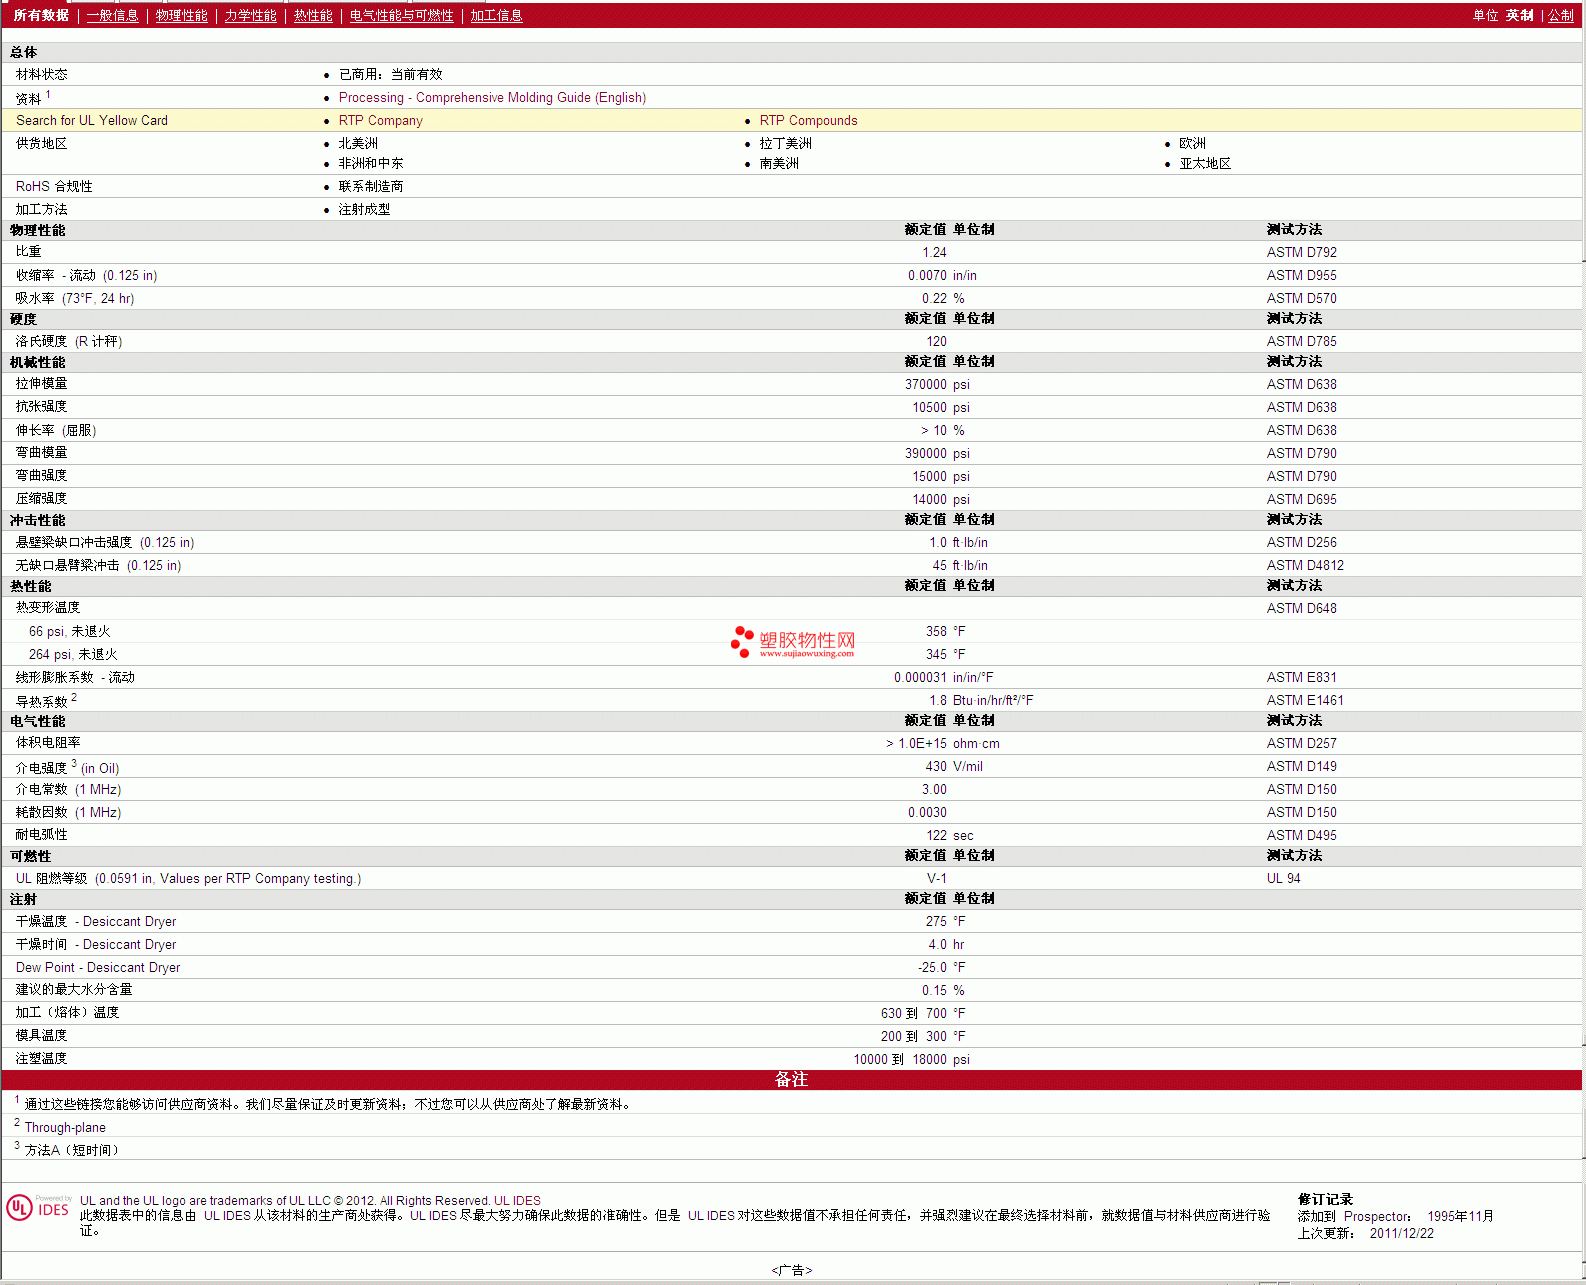
Task: Select the 英制 unit option
Action: pyautogui.click(x=1520, y=16)
